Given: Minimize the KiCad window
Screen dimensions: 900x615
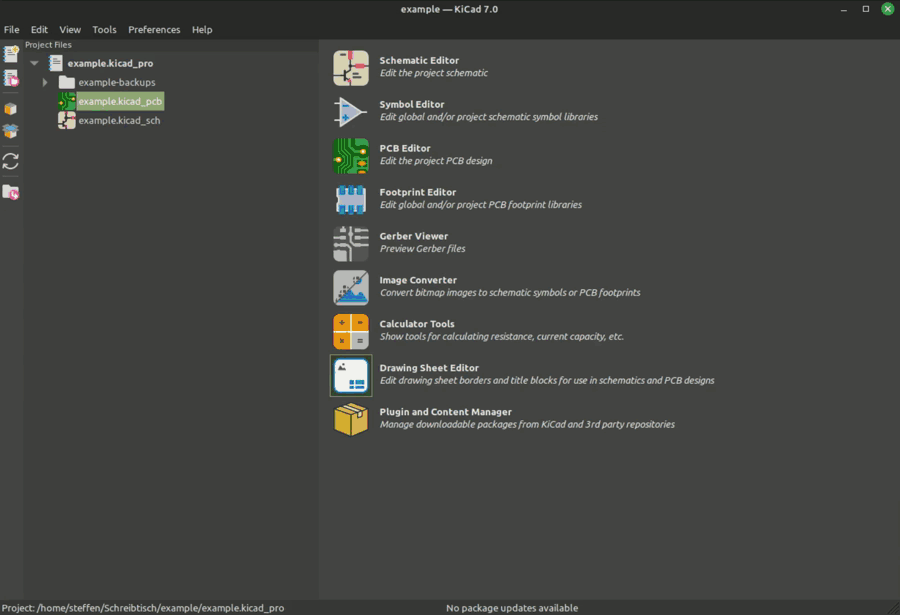Looking at the screenshot, I should pyautogui.click(x=844, y=9).
